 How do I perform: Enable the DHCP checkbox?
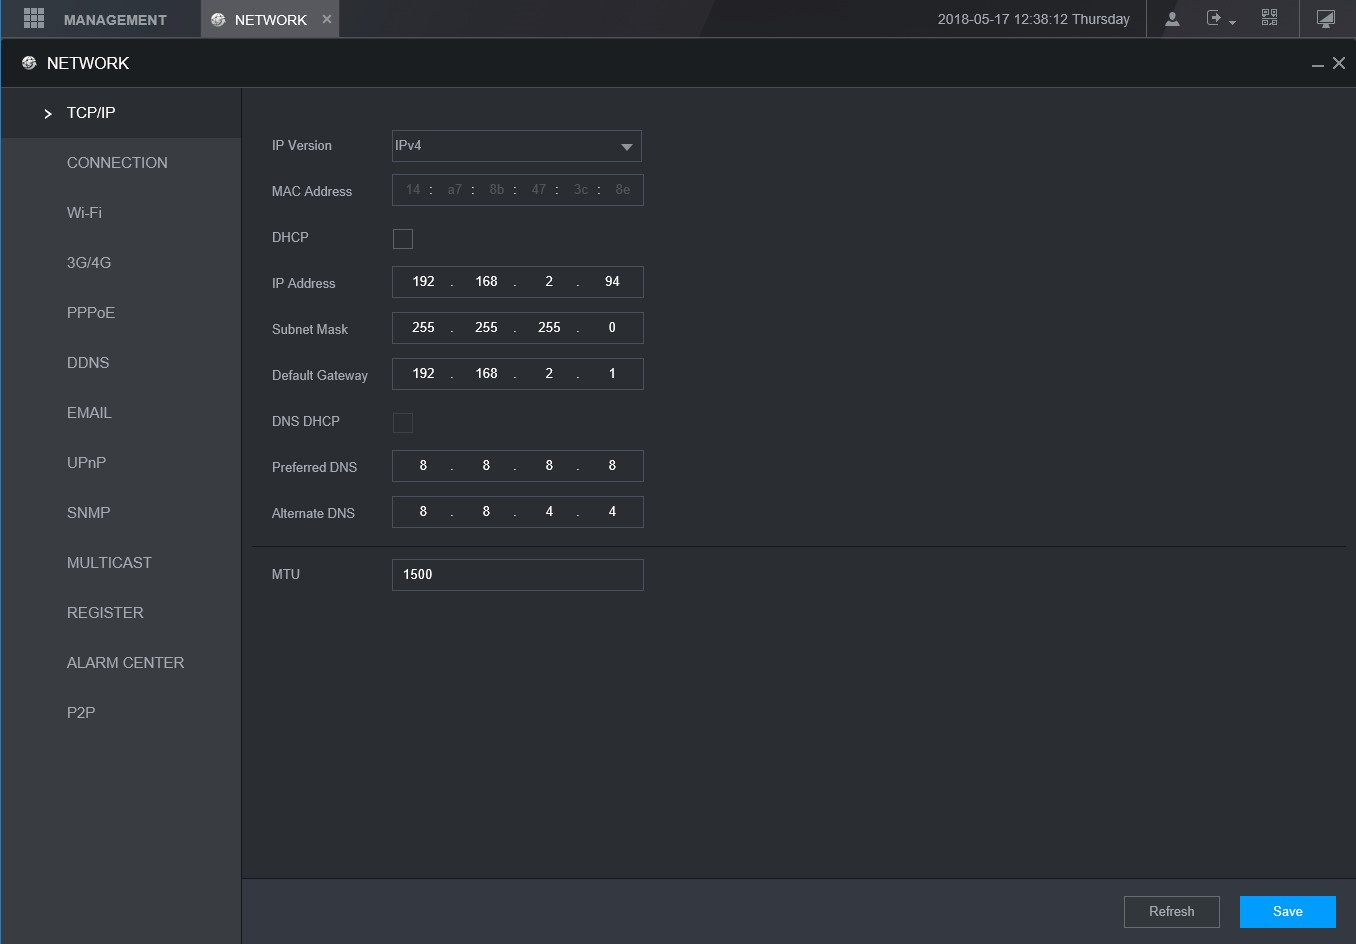pos(403,238)
